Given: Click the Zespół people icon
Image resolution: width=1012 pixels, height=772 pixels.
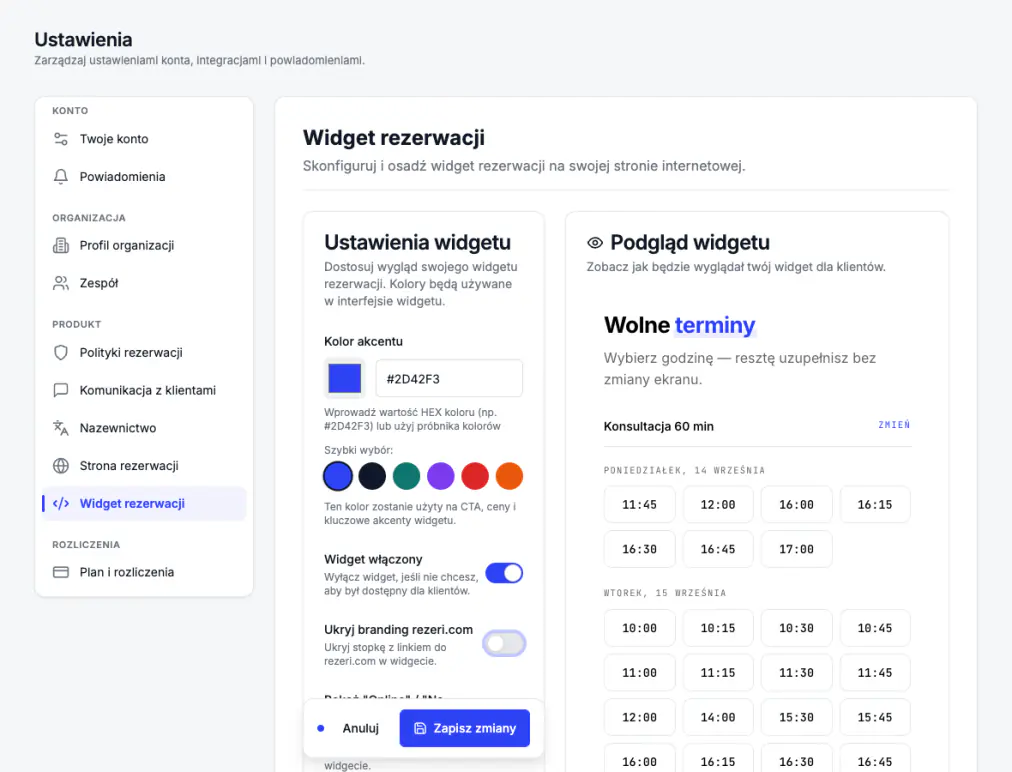Looking at the screenshot, I should coord(61,283).
